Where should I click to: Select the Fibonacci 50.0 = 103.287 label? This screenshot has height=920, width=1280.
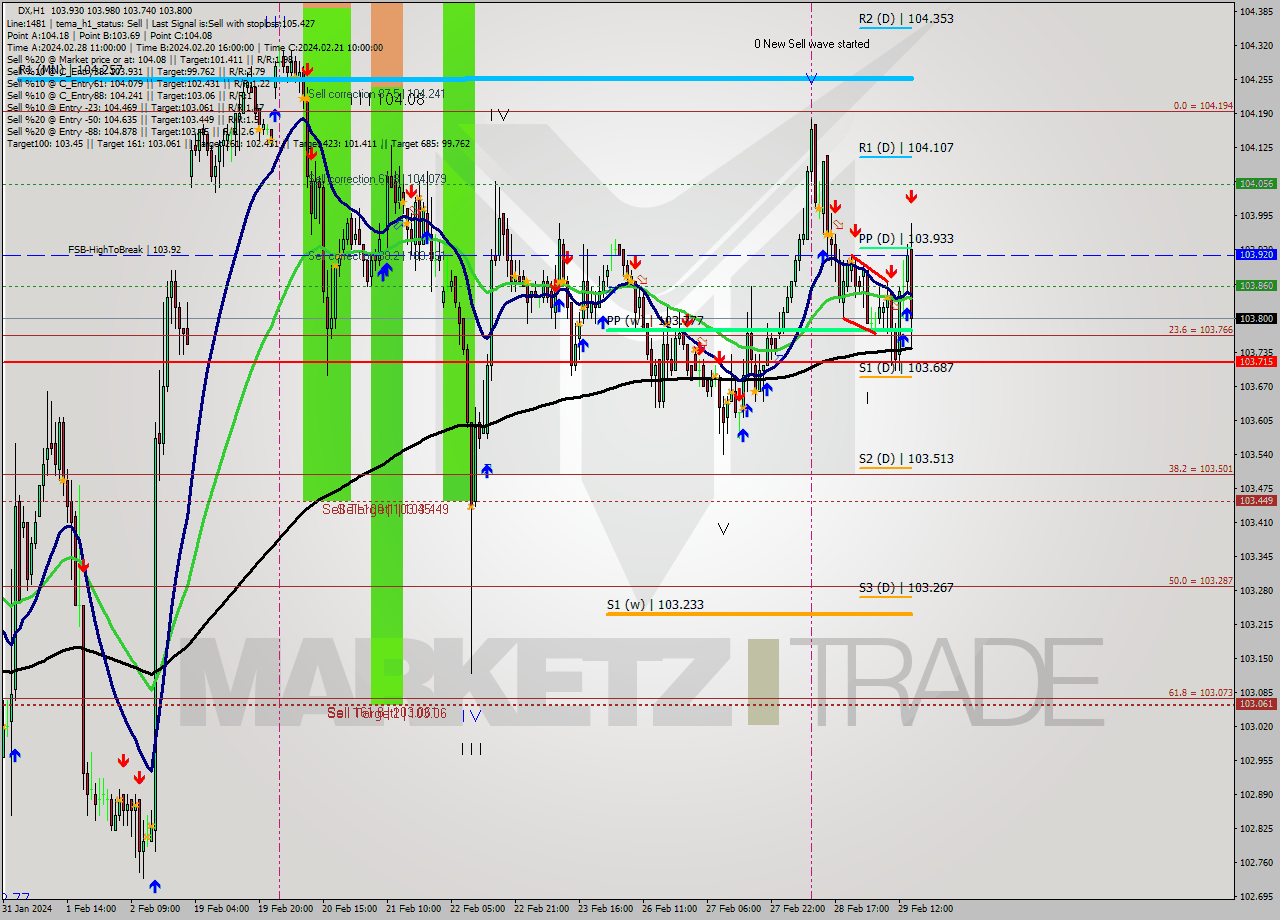click(x=1201, y=580)
